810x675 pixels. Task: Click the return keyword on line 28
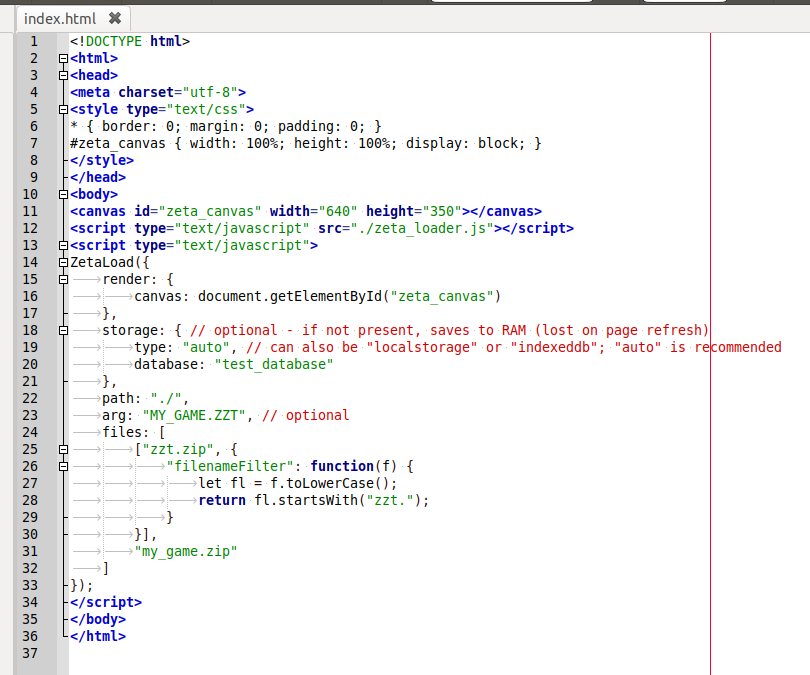pos(222,500)
